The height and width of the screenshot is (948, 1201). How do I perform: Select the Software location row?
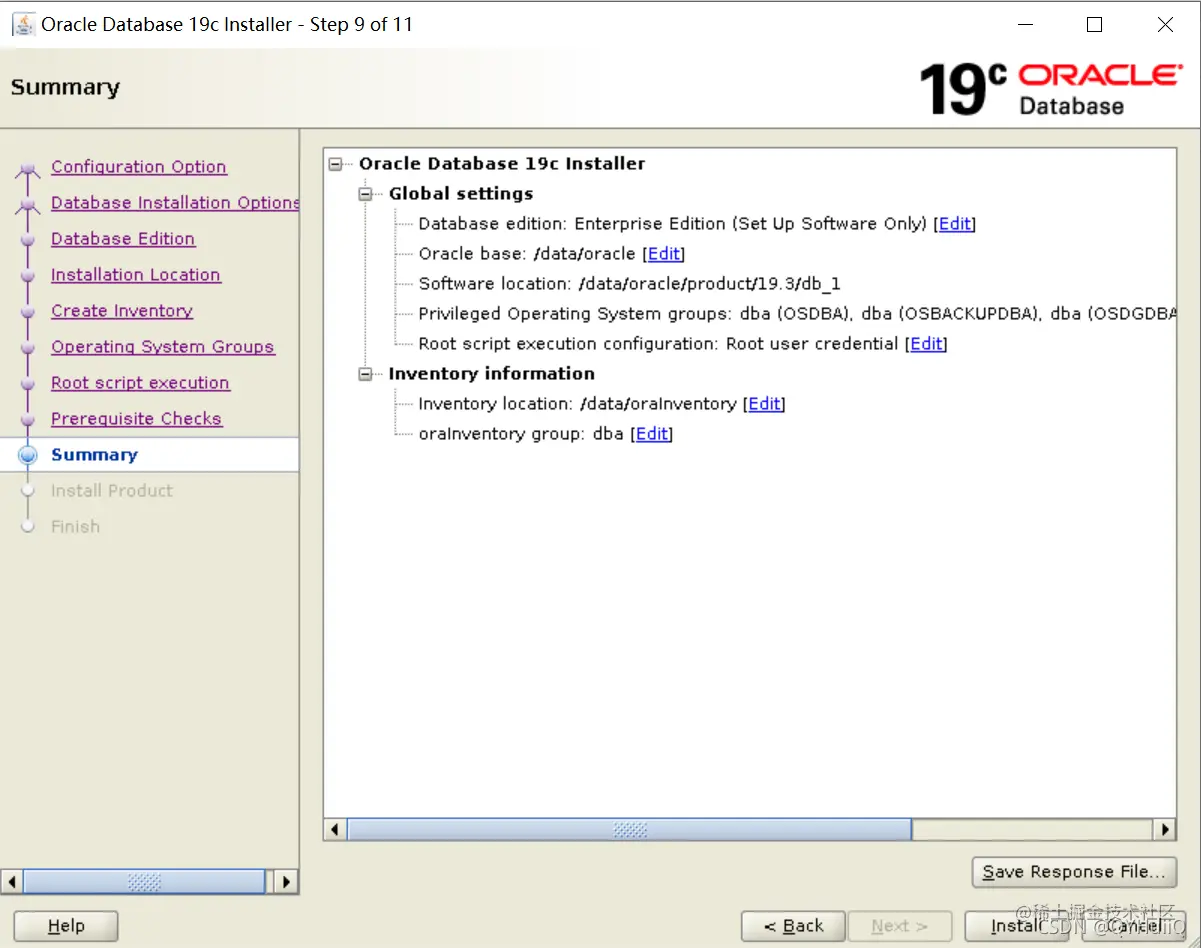tap(630, 284)
